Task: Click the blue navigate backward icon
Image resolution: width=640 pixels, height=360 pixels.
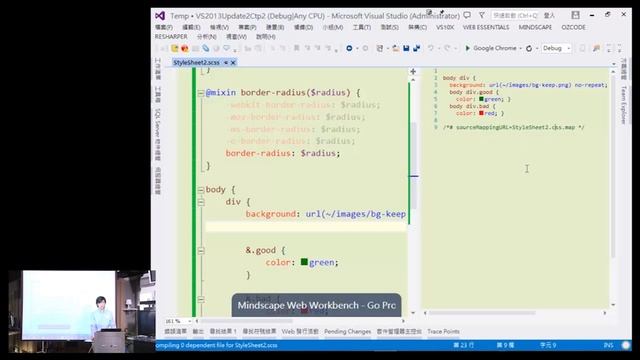Action: (349, 48)
